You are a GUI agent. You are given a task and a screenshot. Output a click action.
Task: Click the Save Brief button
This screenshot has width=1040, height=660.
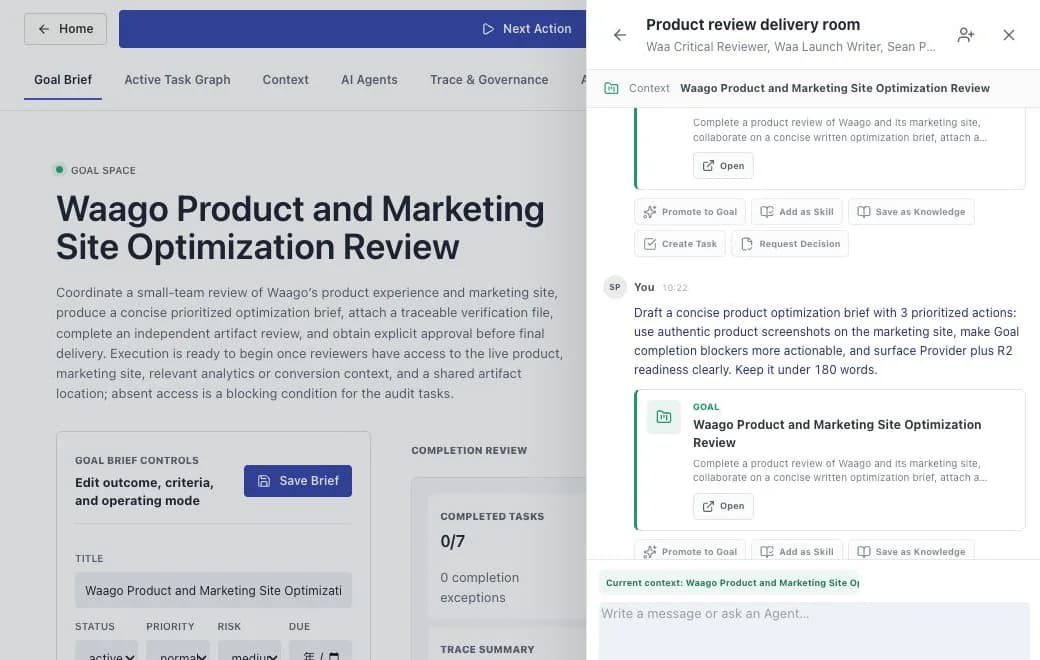[x=298, y=481]
